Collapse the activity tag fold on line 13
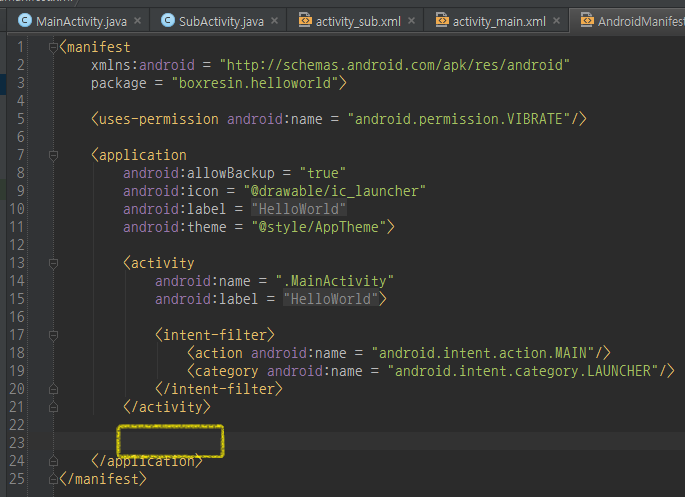Image resolution: width=685 pixels, height=497 pixels. point(53,263)
